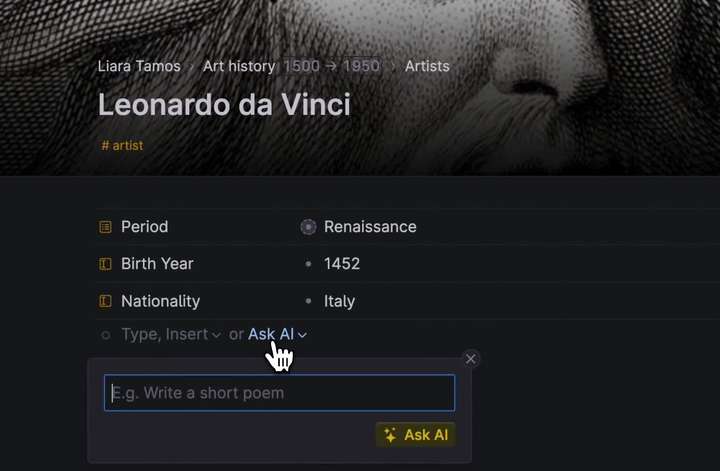Image resolution: width=720 pixels, height=471 pixels.
Task: Click the Period field icon
Action: click(105, 227)
